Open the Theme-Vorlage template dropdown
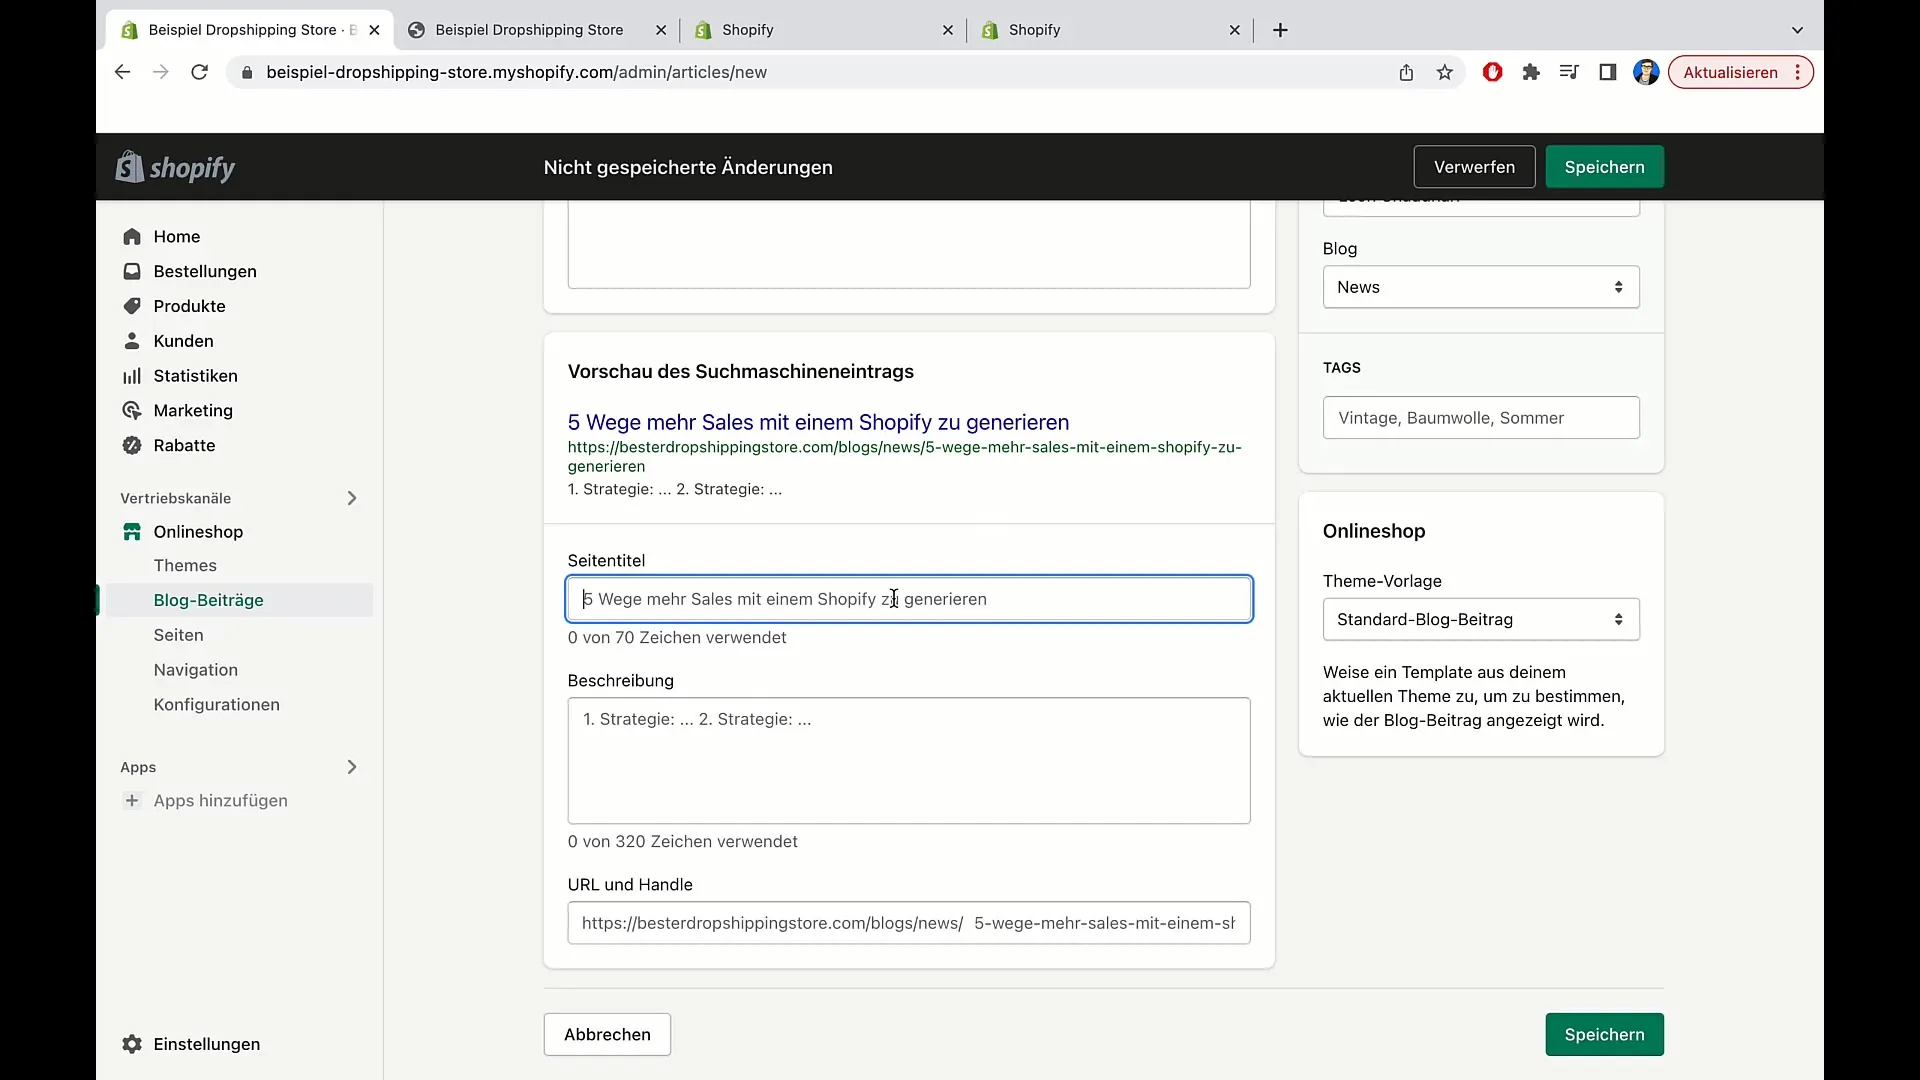1920x1080 pixels. tap(1480, 618)
